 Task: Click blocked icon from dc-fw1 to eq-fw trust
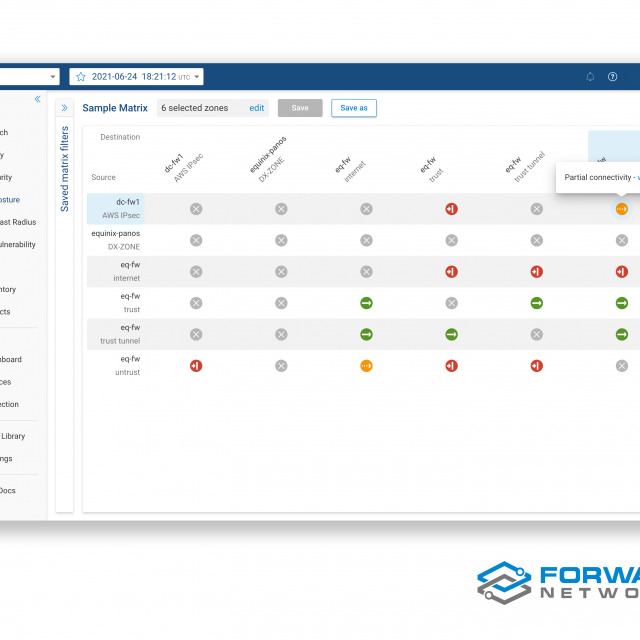pyautogui.click(x=451, y=208)
